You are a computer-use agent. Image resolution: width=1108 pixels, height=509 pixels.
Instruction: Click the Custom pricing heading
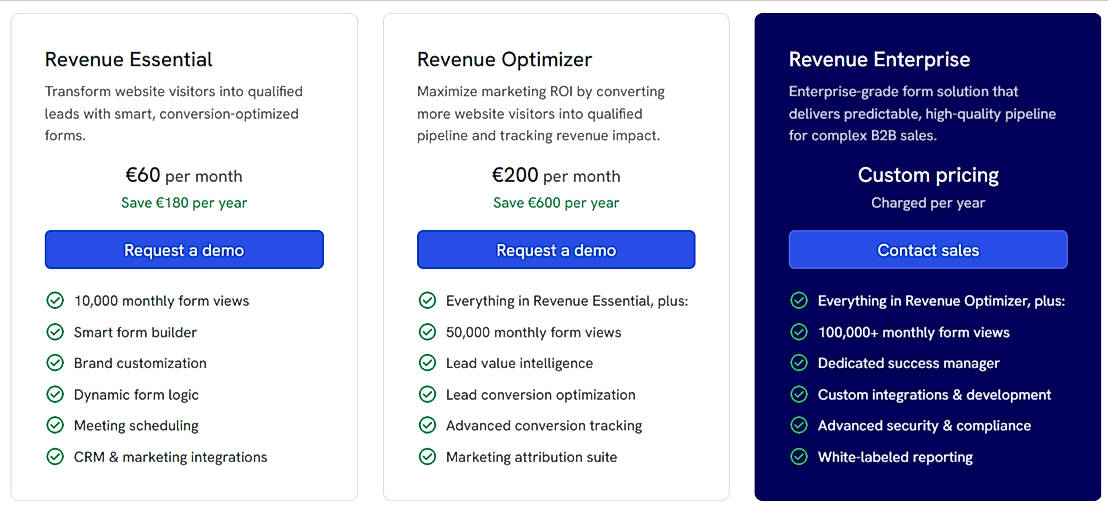point(928,175)
